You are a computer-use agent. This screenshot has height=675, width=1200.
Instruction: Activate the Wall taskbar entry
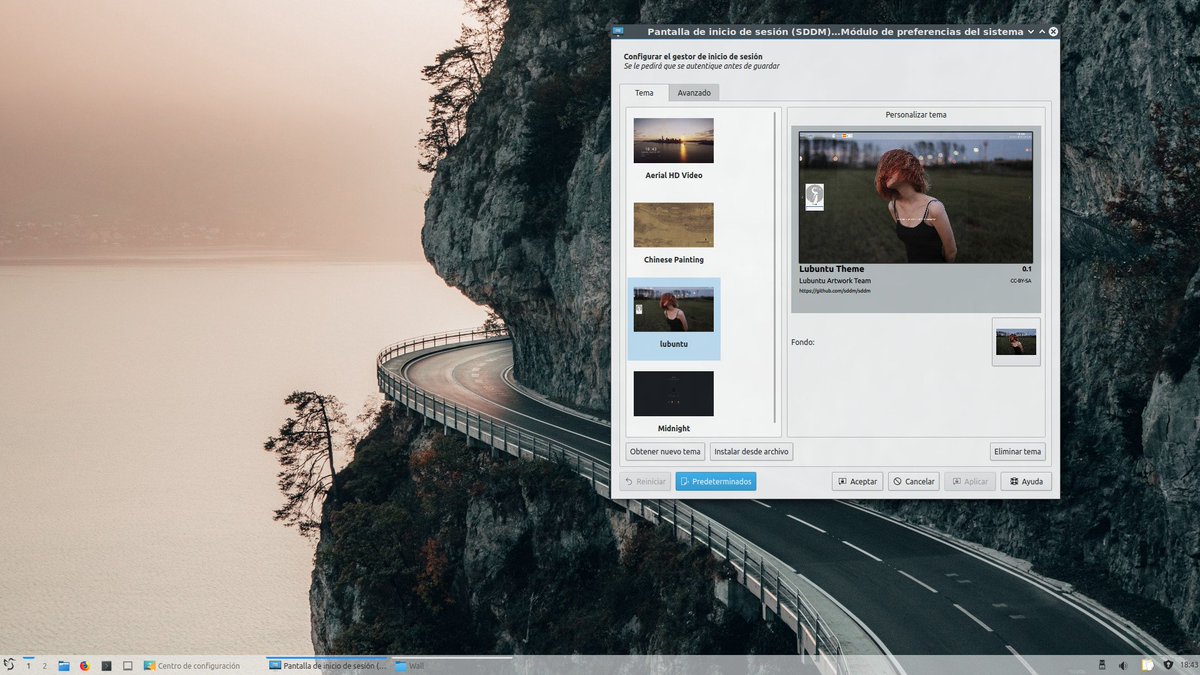(453, 665)
